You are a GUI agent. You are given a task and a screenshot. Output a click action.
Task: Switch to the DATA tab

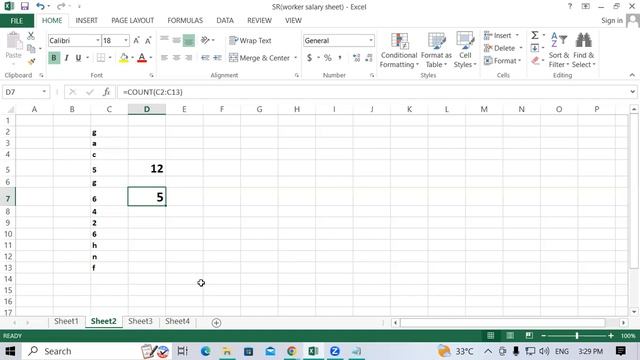click(x=225, y=20)
